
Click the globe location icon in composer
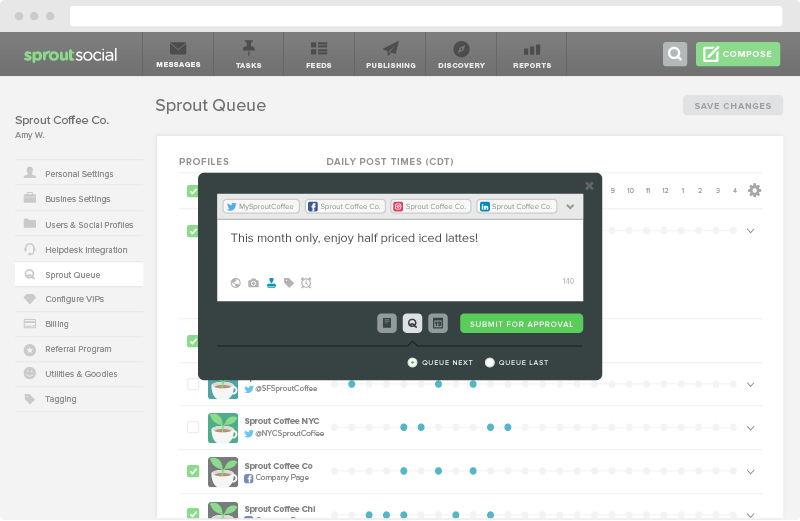pos(236,283)
